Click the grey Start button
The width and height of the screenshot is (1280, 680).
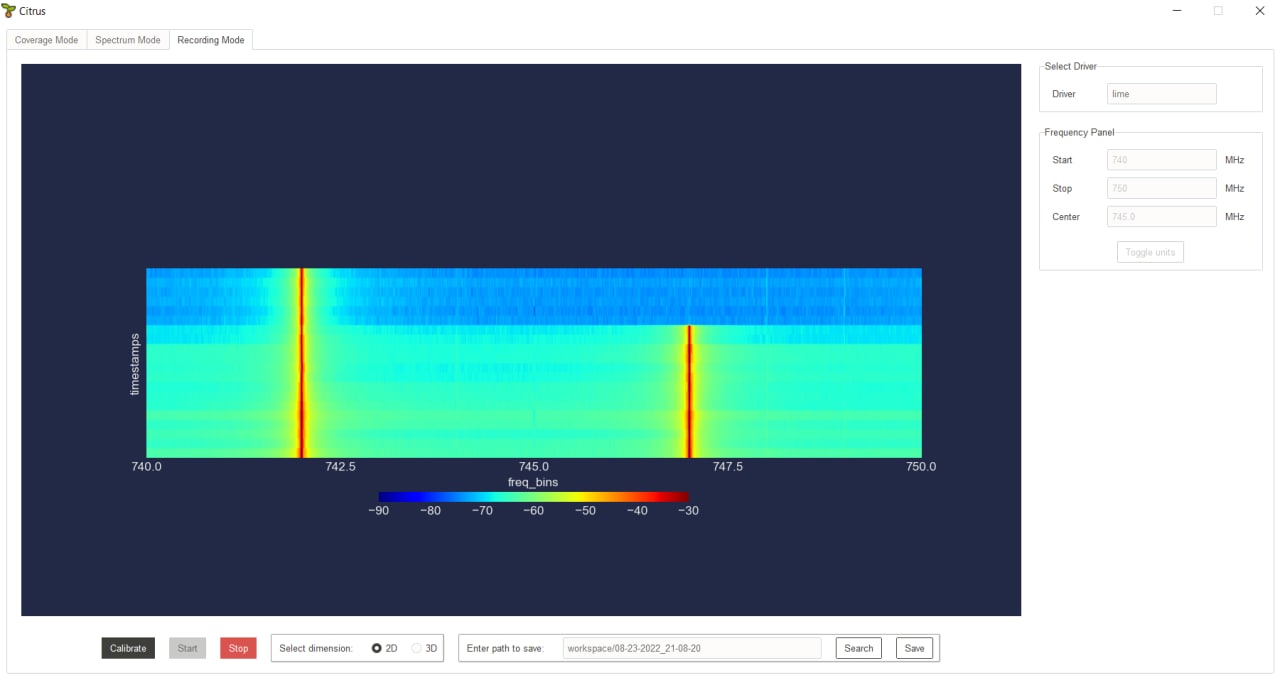188,648
